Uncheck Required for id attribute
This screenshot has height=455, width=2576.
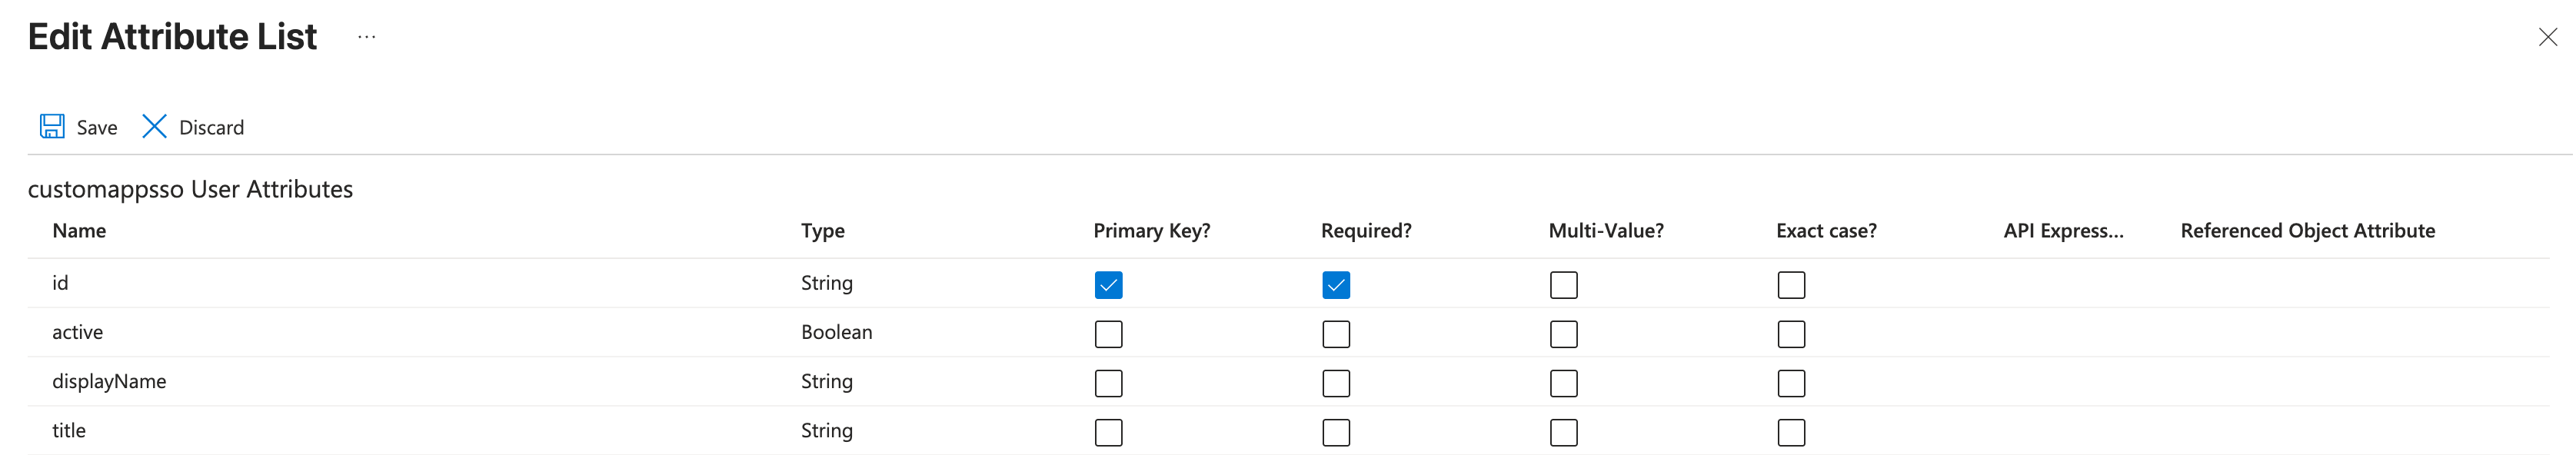coord(1336,285)
